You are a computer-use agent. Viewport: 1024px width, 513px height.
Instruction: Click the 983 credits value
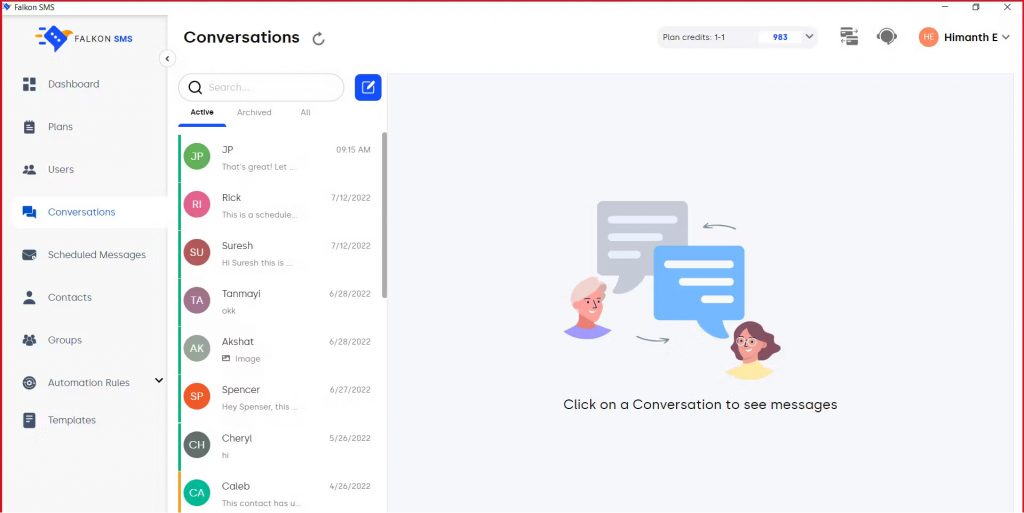coord(780,37)
